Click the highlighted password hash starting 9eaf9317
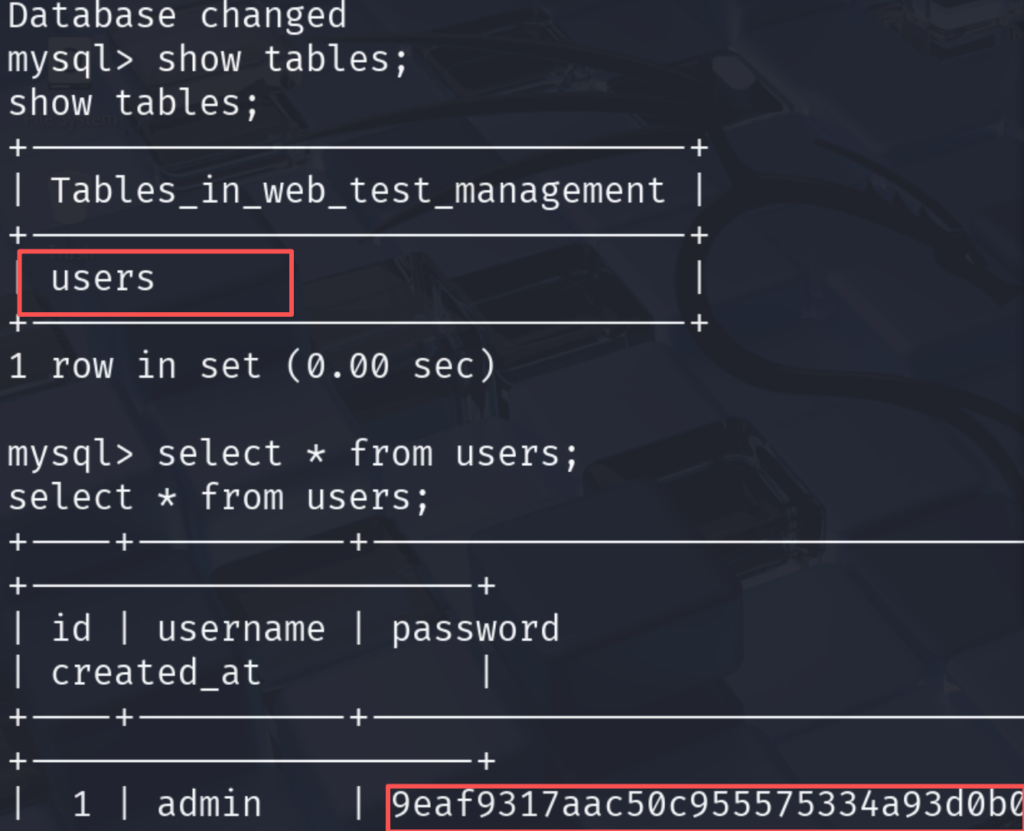 [705, 805]
